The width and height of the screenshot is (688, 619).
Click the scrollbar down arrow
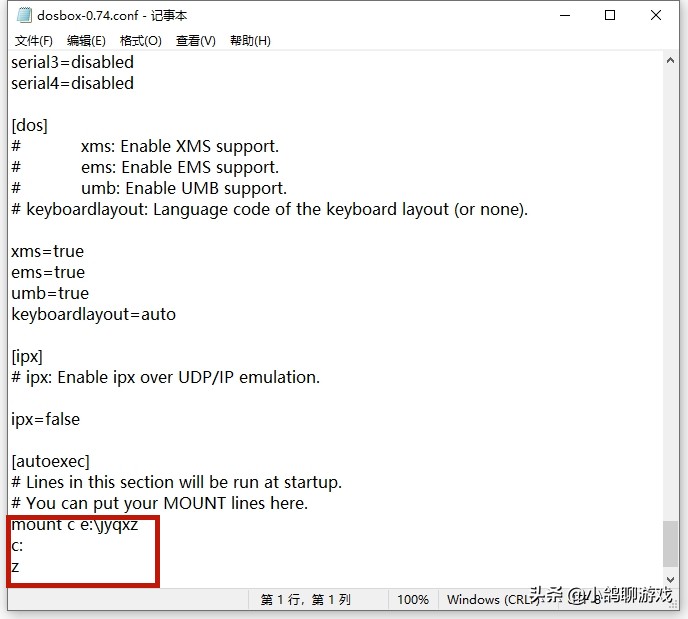tap(670, 580)
